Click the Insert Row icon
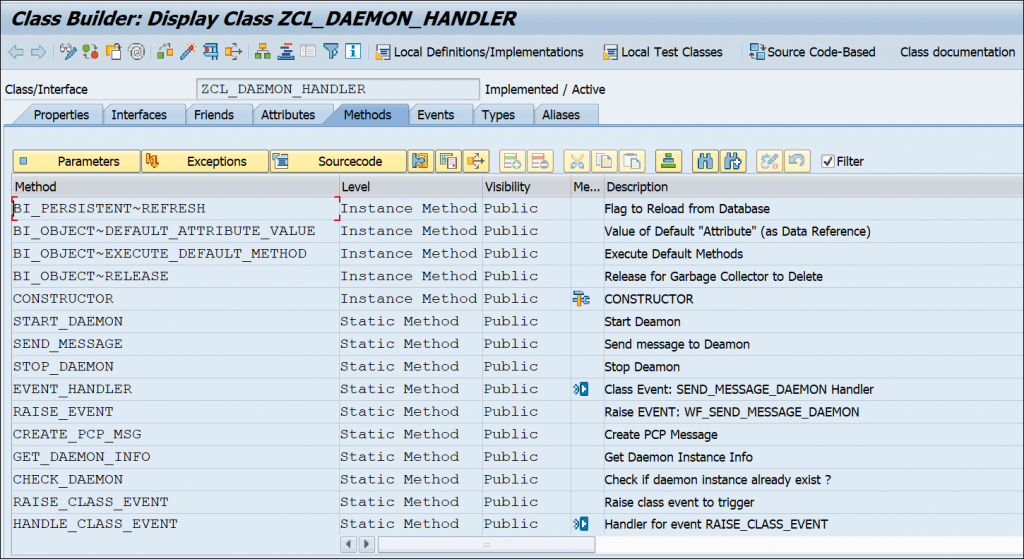Viewport: 1024px width, 559px height. click(x=513, y=161)
